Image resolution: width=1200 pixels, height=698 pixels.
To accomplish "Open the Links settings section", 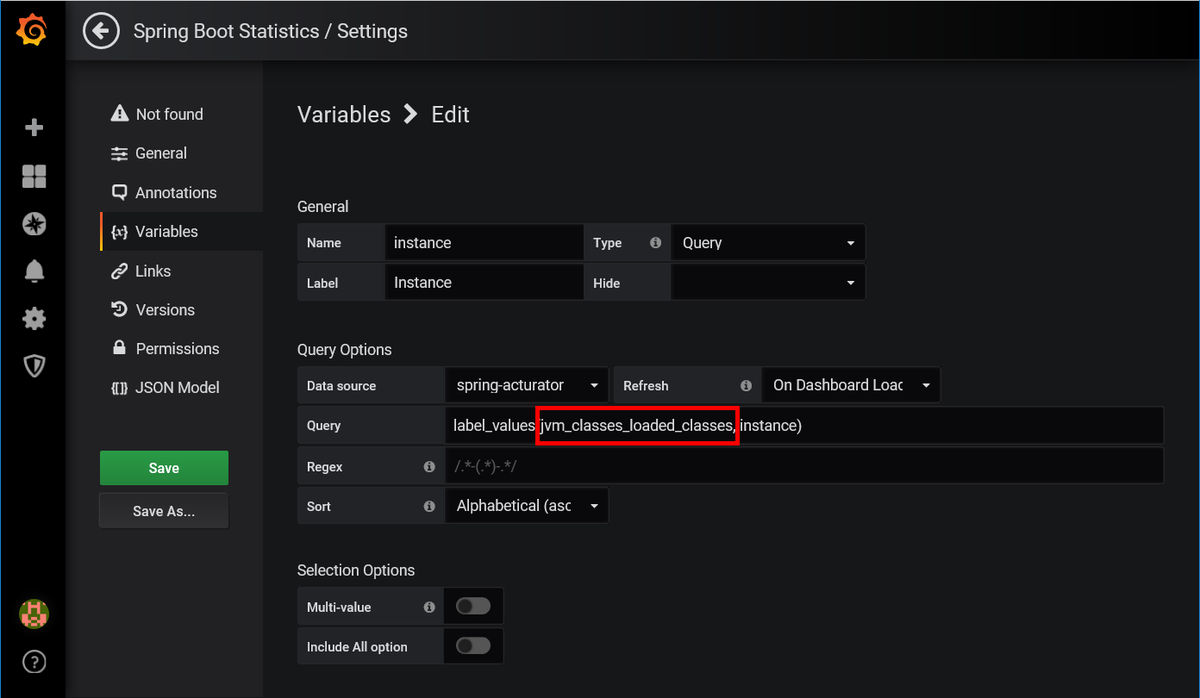I will click(141, 271).
